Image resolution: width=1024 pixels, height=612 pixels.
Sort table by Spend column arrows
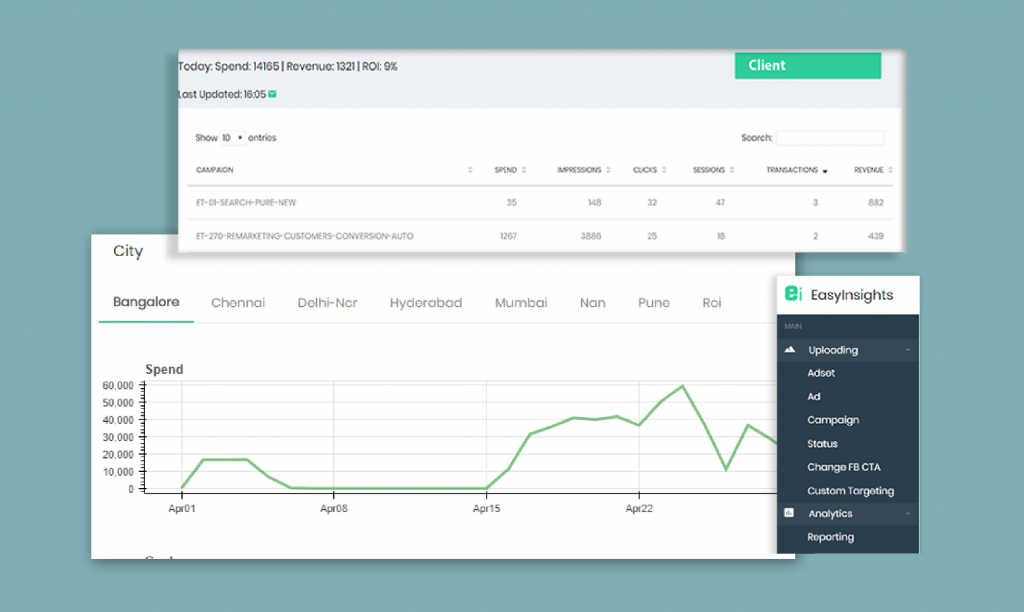(x=524, y=170)
